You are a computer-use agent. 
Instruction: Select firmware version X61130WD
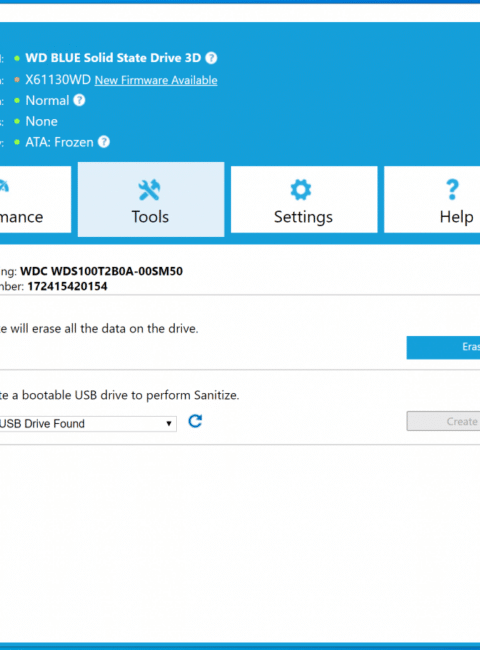pyautogui.click(x=58, y=80)
